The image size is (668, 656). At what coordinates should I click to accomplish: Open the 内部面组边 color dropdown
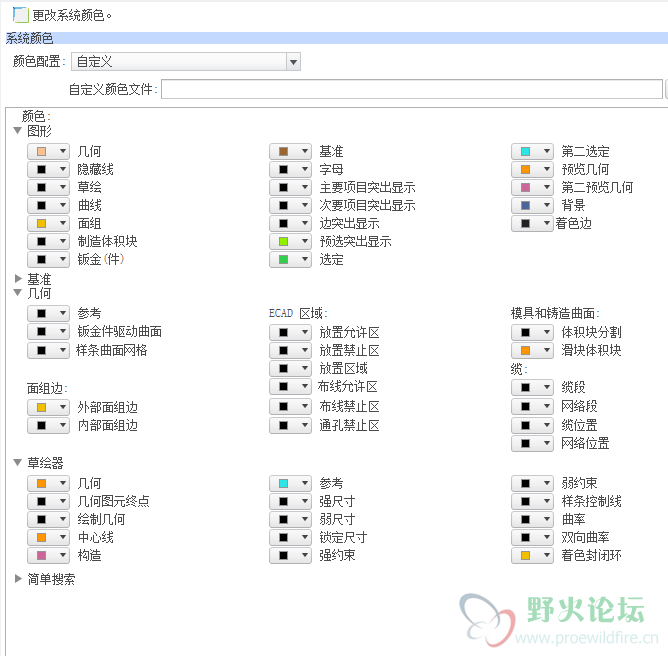click(x=49, y=426)
